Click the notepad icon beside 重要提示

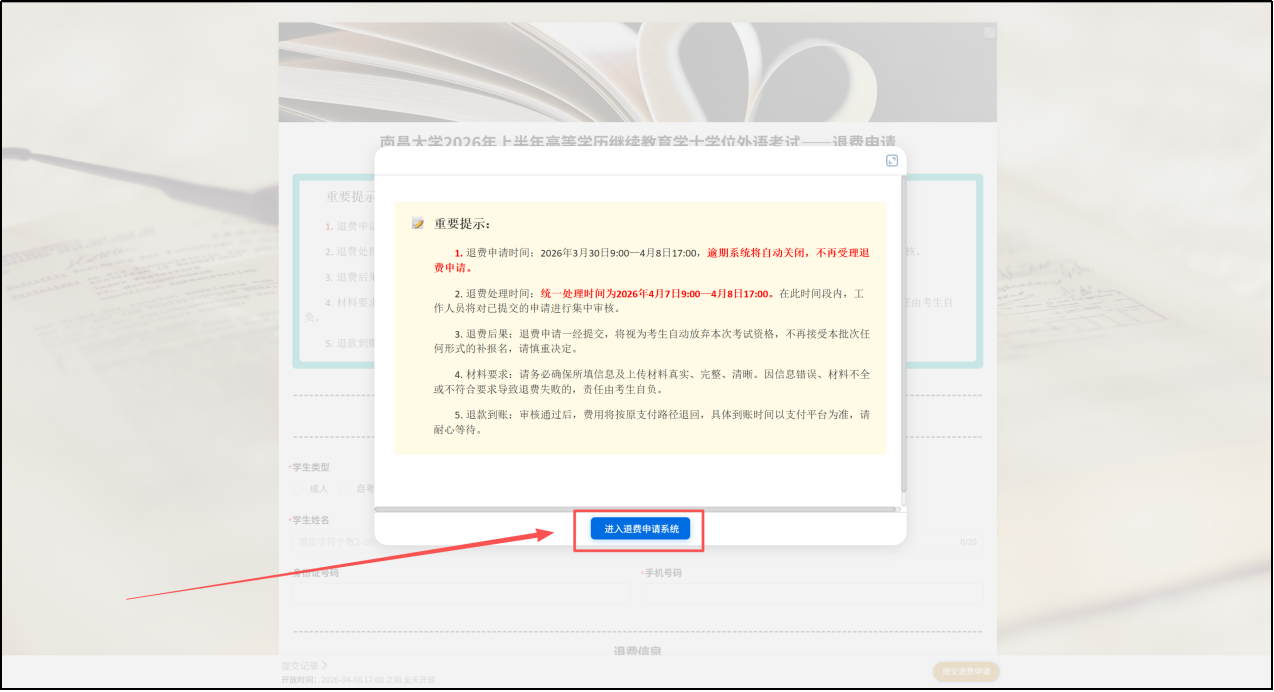point(418,224)
